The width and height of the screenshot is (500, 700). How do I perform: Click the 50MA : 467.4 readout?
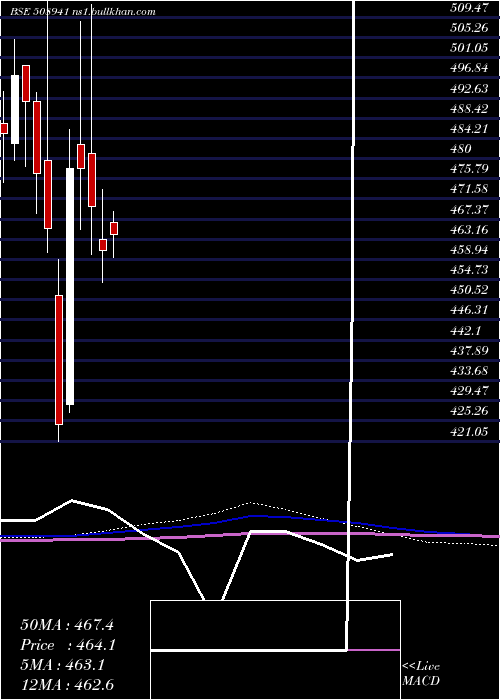click(67, 625)
